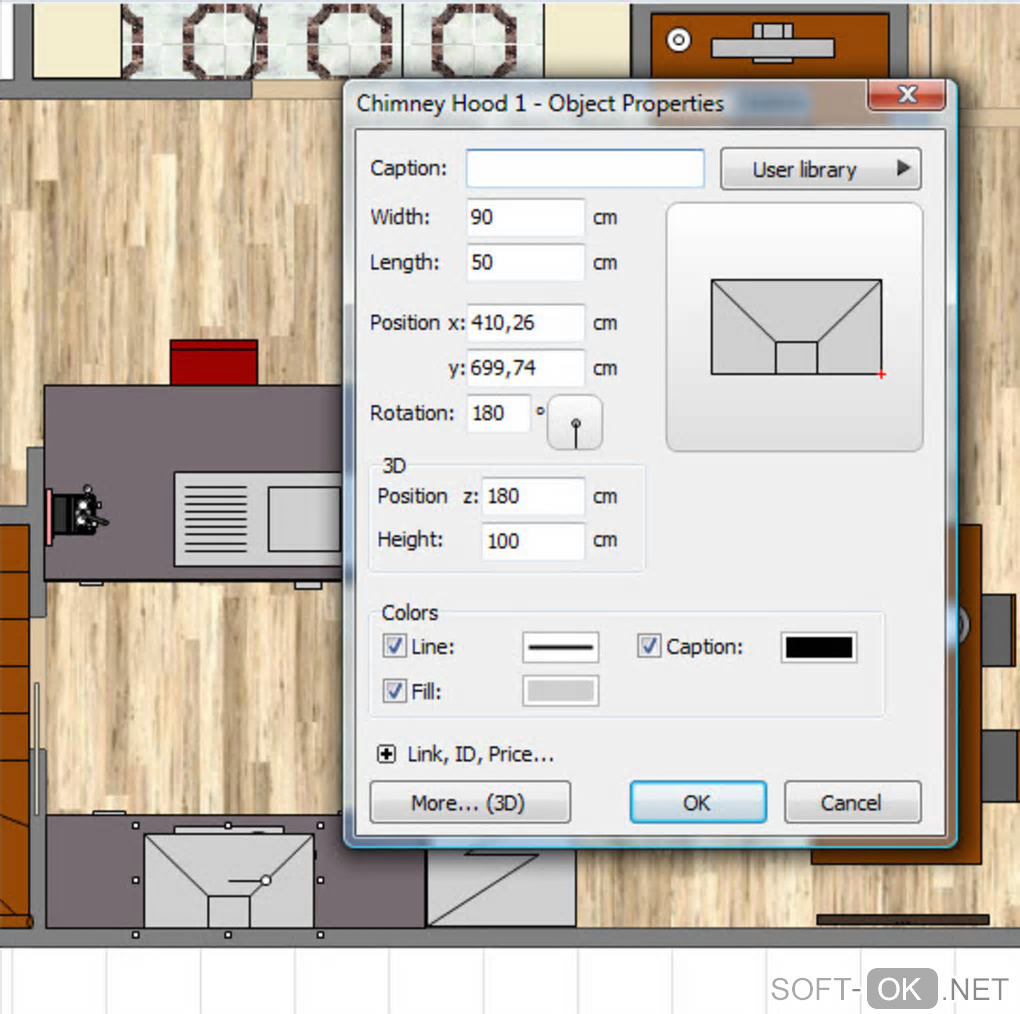
Task: Click the rotation dial button
Action: (575, 423)
